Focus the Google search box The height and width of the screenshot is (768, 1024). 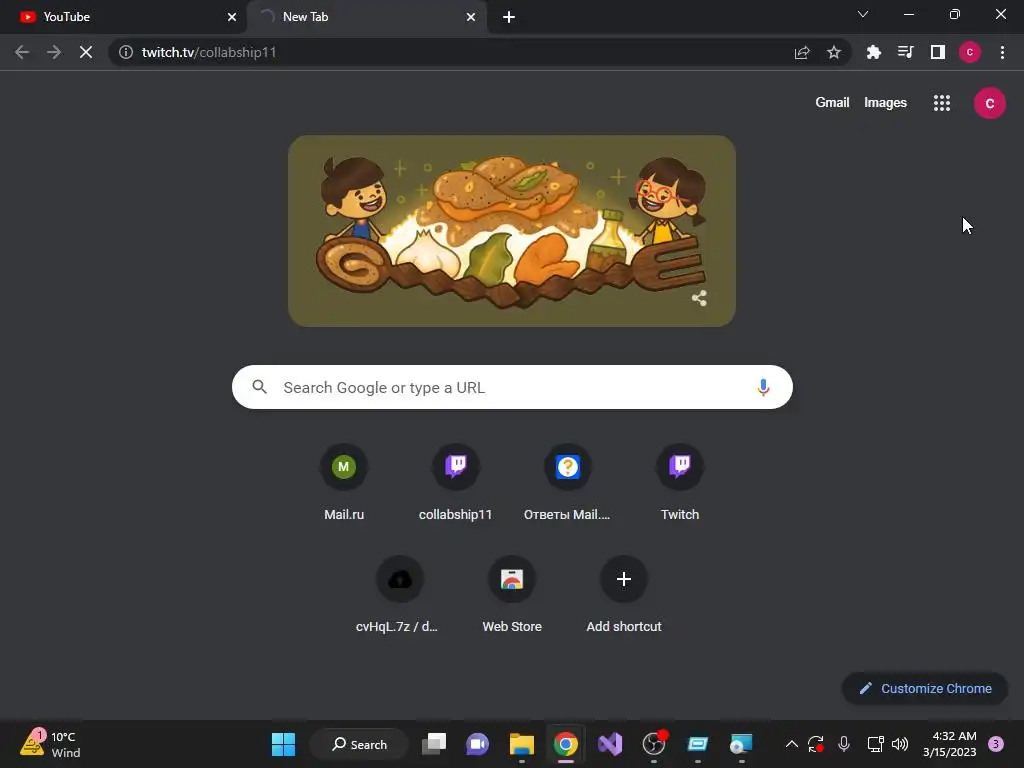click(512, 387)
